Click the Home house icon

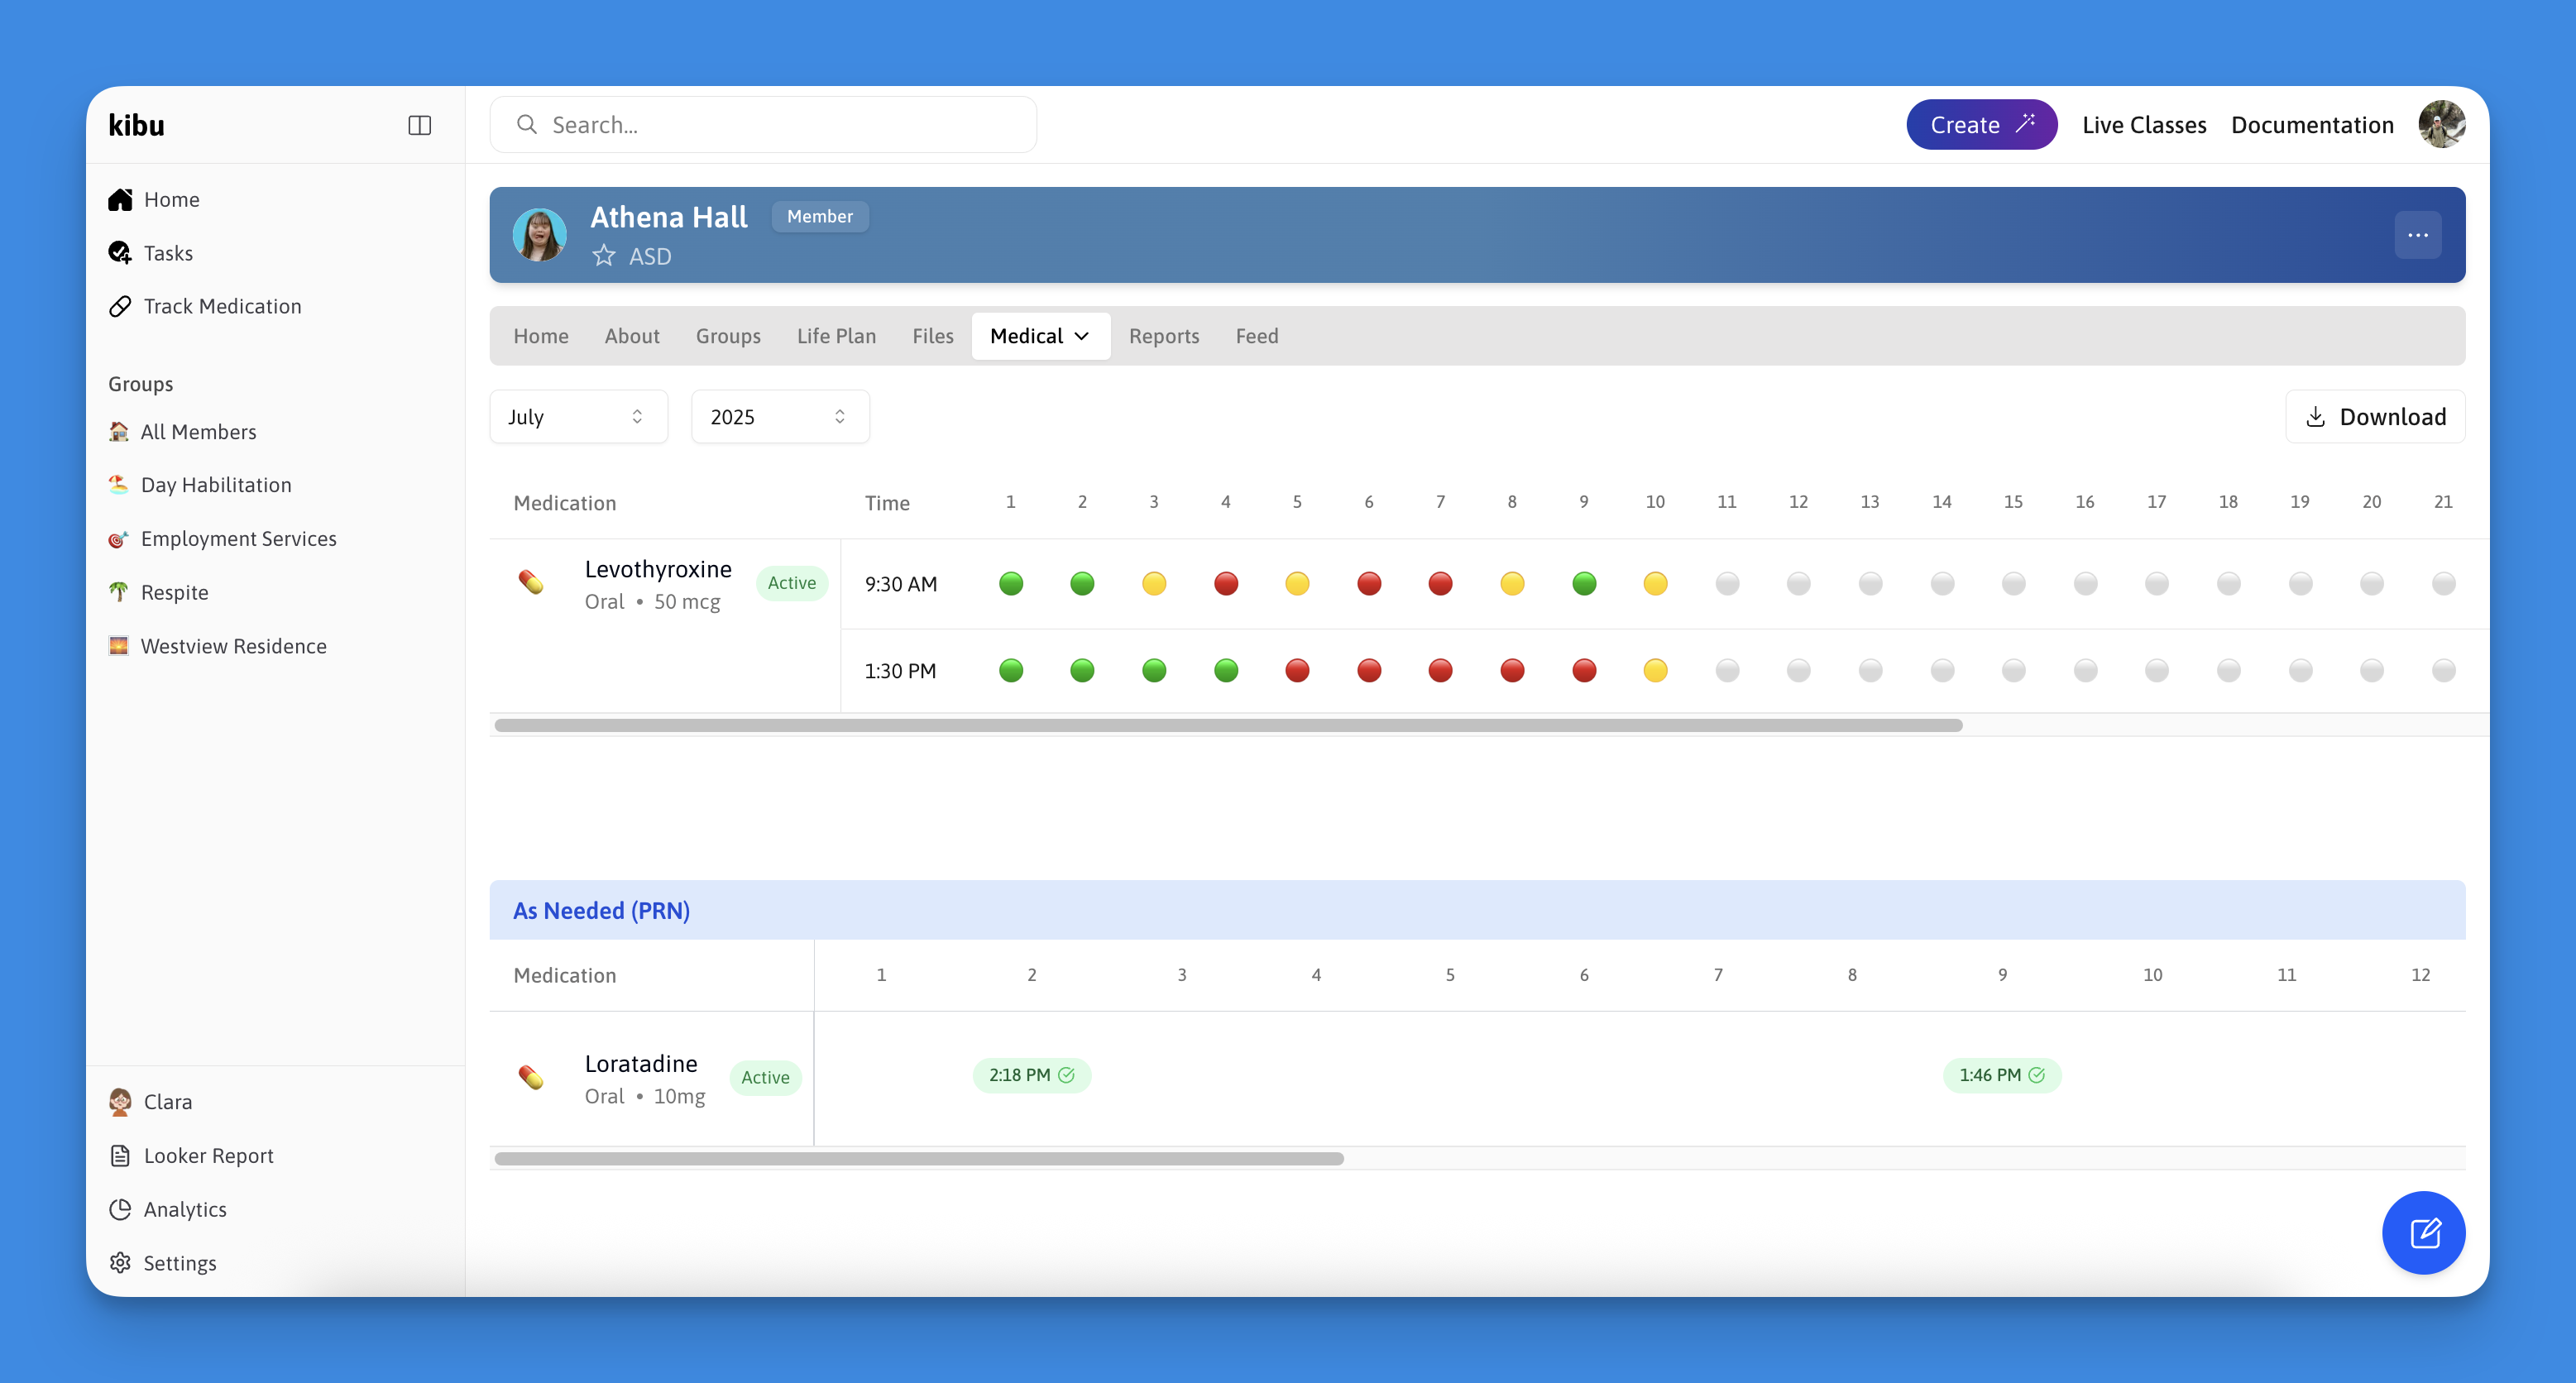click(x=120, y=199)
